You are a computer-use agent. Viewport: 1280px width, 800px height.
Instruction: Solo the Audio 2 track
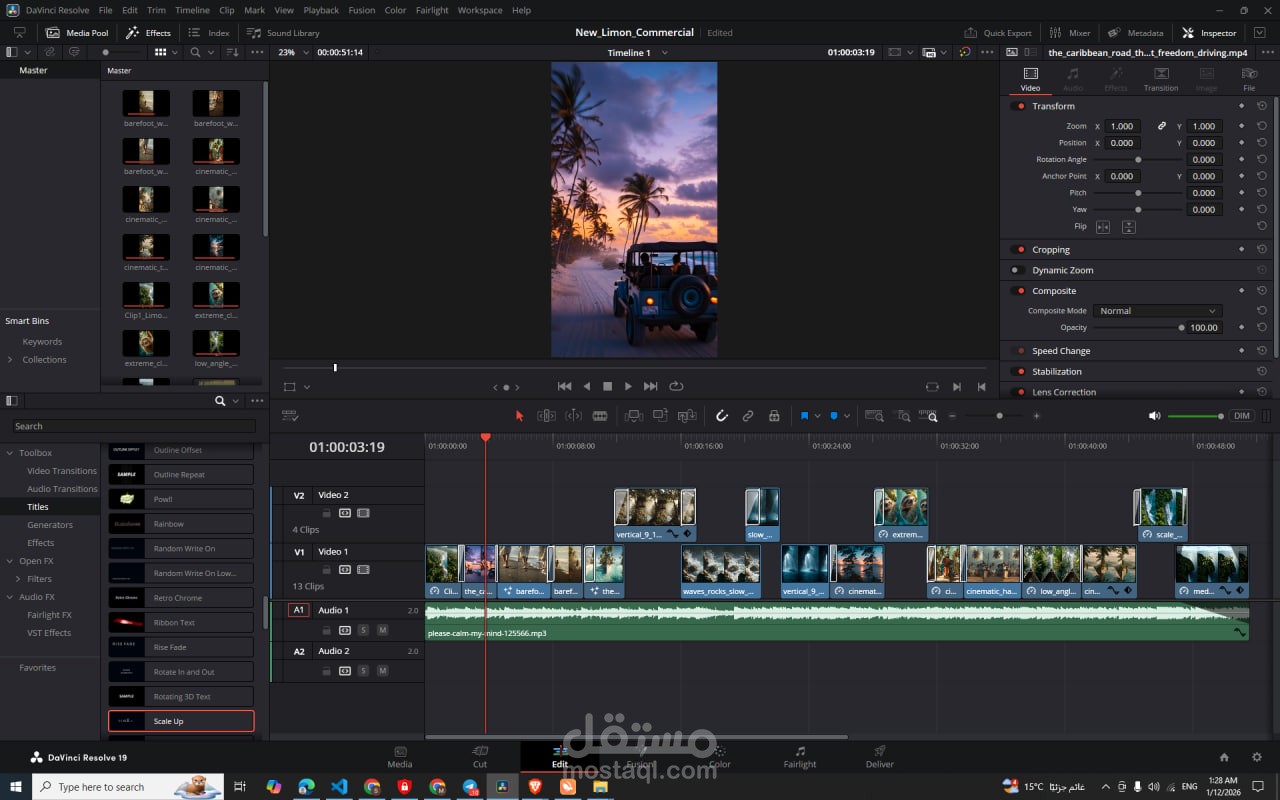(x=363, y=671)
